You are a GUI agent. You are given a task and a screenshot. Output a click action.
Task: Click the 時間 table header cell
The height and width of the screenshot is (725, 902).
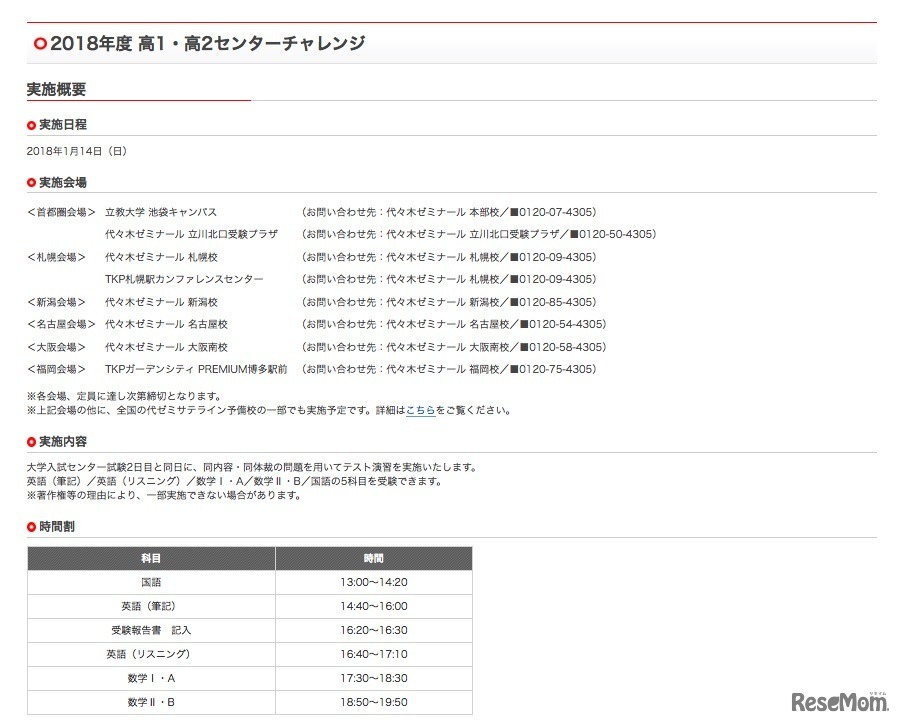pos(372,558)
